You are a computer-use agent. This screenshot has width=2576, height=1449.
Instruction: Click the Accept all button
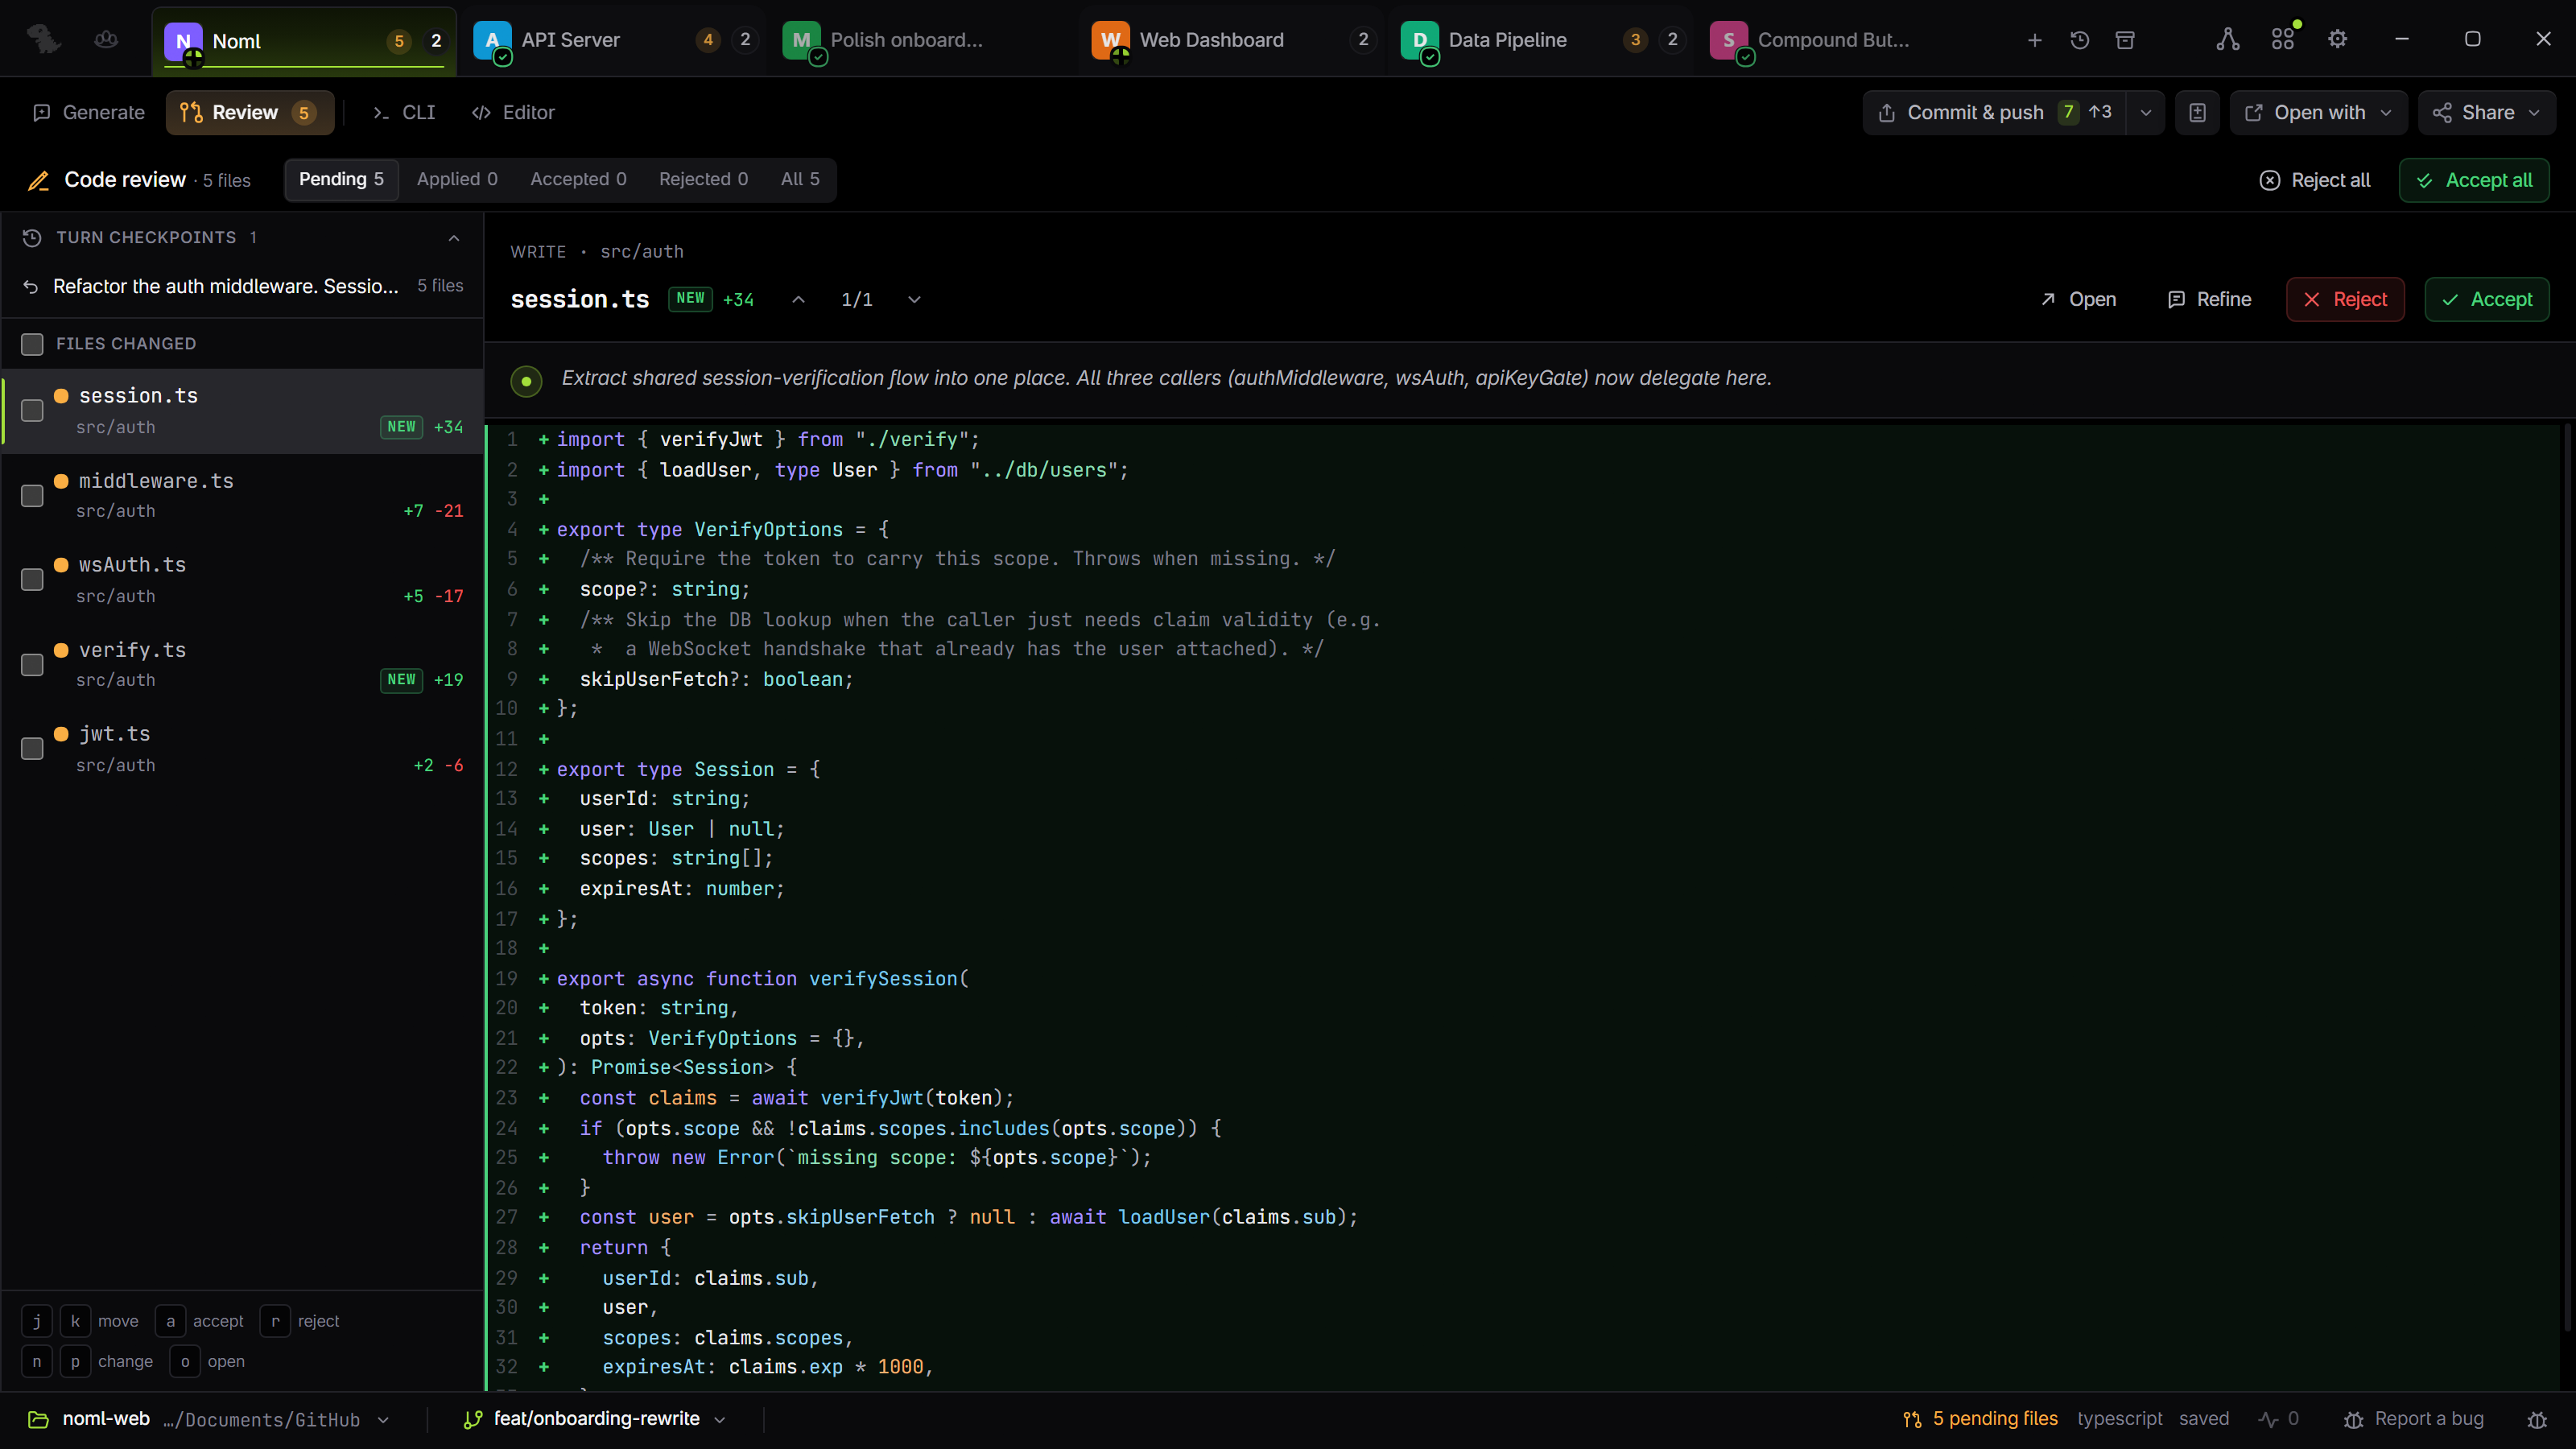tap(2474, 180)
